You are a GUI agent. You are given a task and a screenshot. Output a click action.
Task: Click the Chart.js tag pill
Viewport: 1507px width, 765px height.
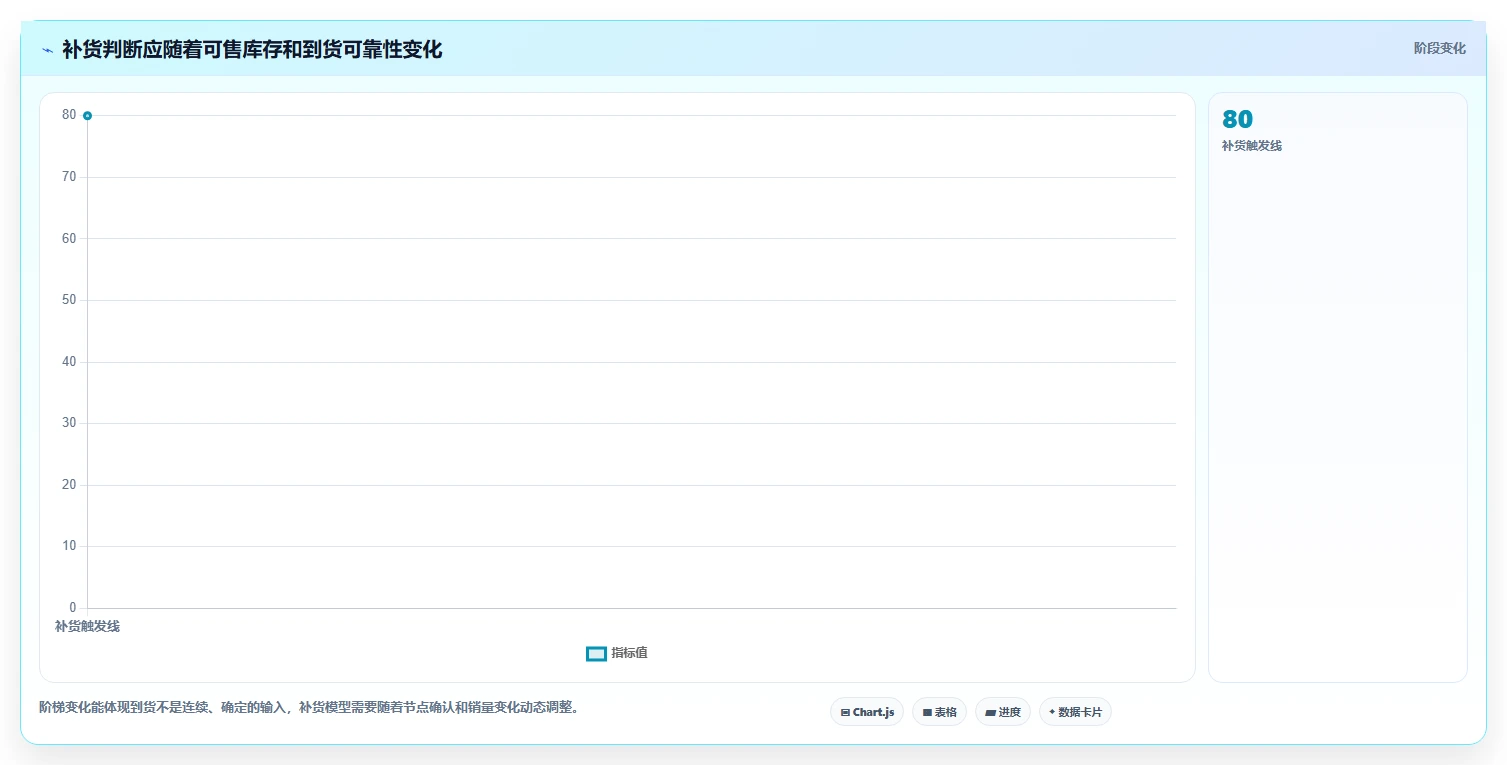pyautogui.click(x=867, y=712)
